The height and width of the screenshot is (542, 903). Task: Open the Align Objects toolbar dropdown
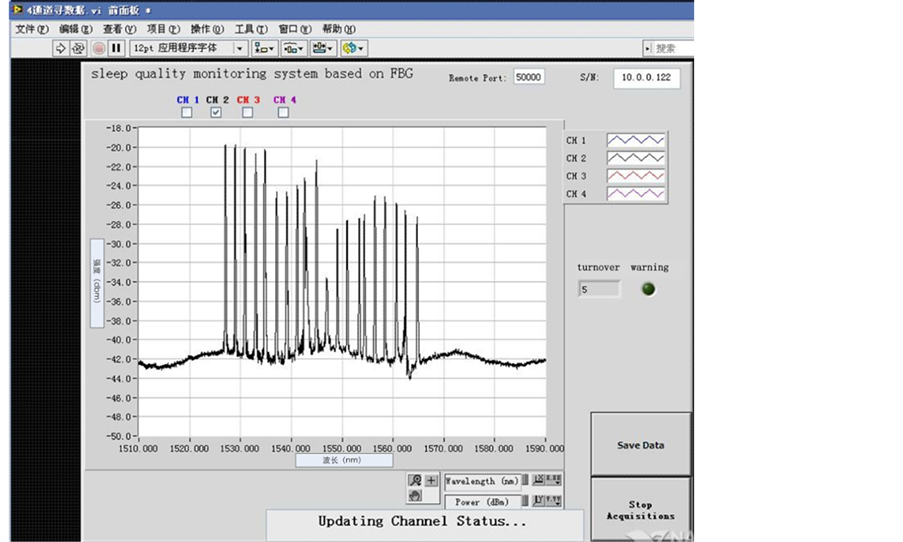point(264,48)
